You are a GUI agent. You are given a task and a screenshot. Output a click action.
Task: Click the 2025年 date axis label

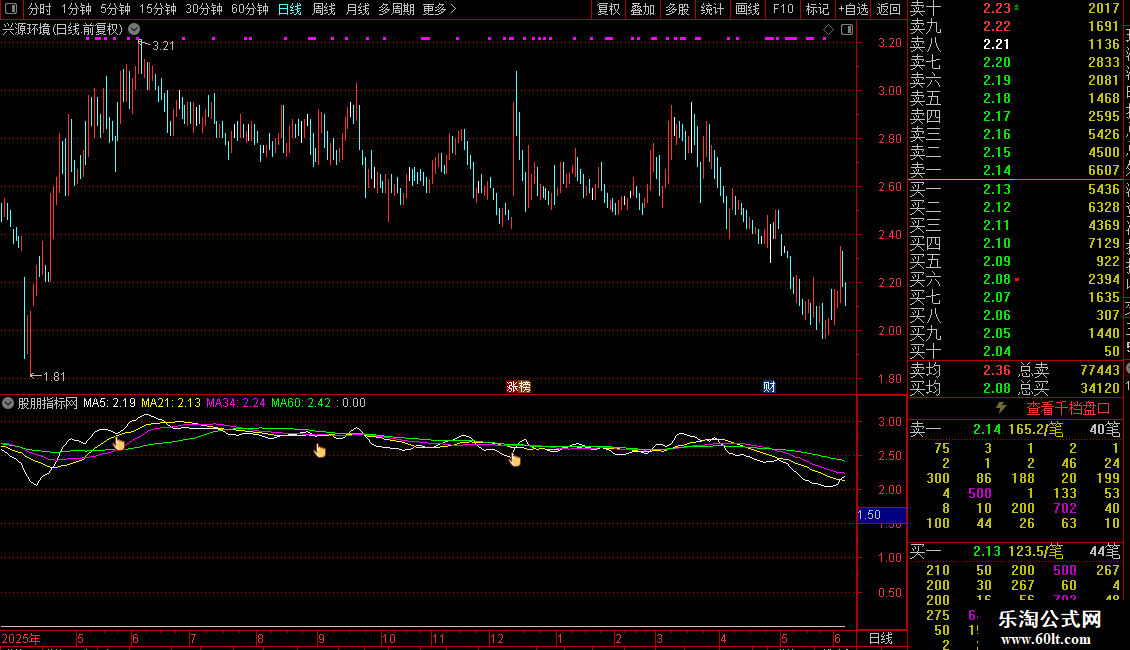(x=21, y=639)
